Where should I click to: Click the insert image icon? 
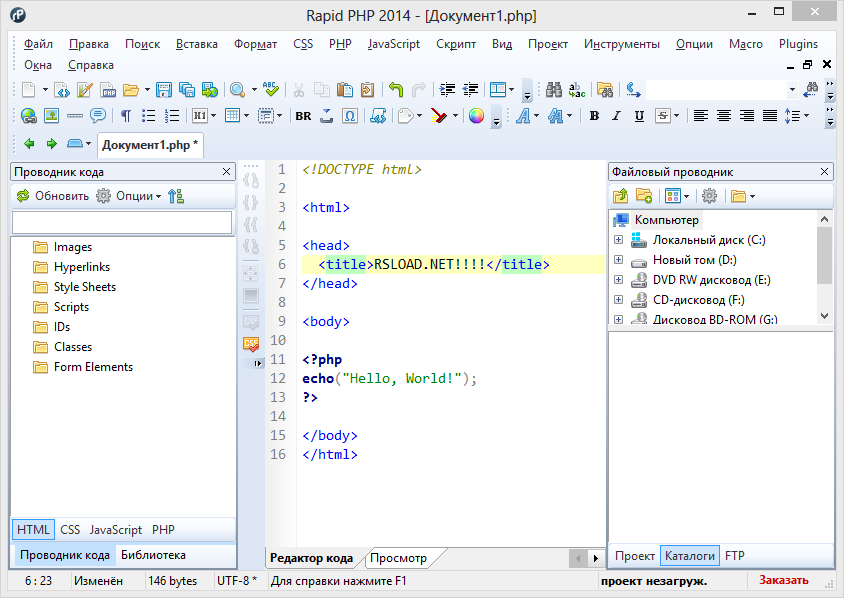click(x=51, y=116)
